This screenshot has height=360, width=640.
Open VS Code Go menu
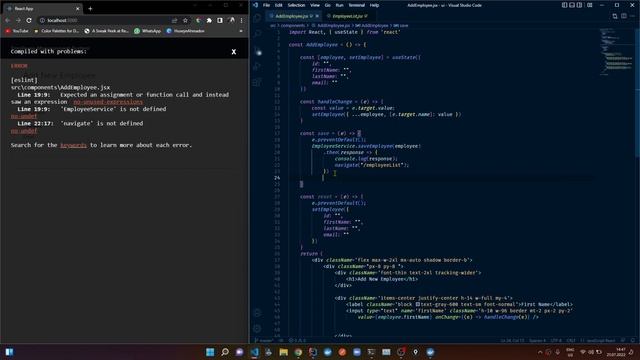328,5
